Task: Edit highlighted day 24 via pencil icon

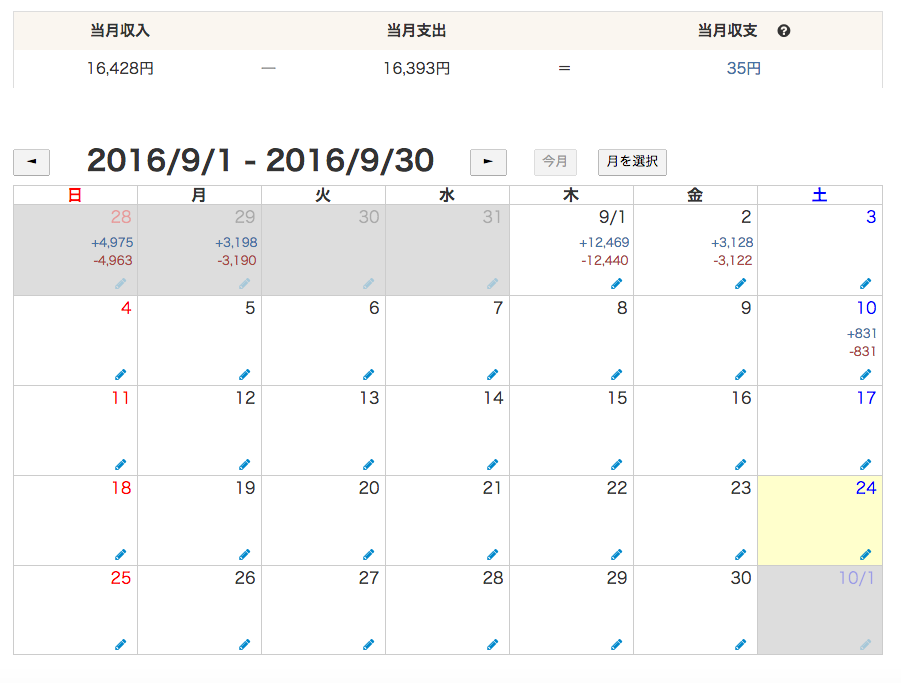Action: (x=865, y=554)
